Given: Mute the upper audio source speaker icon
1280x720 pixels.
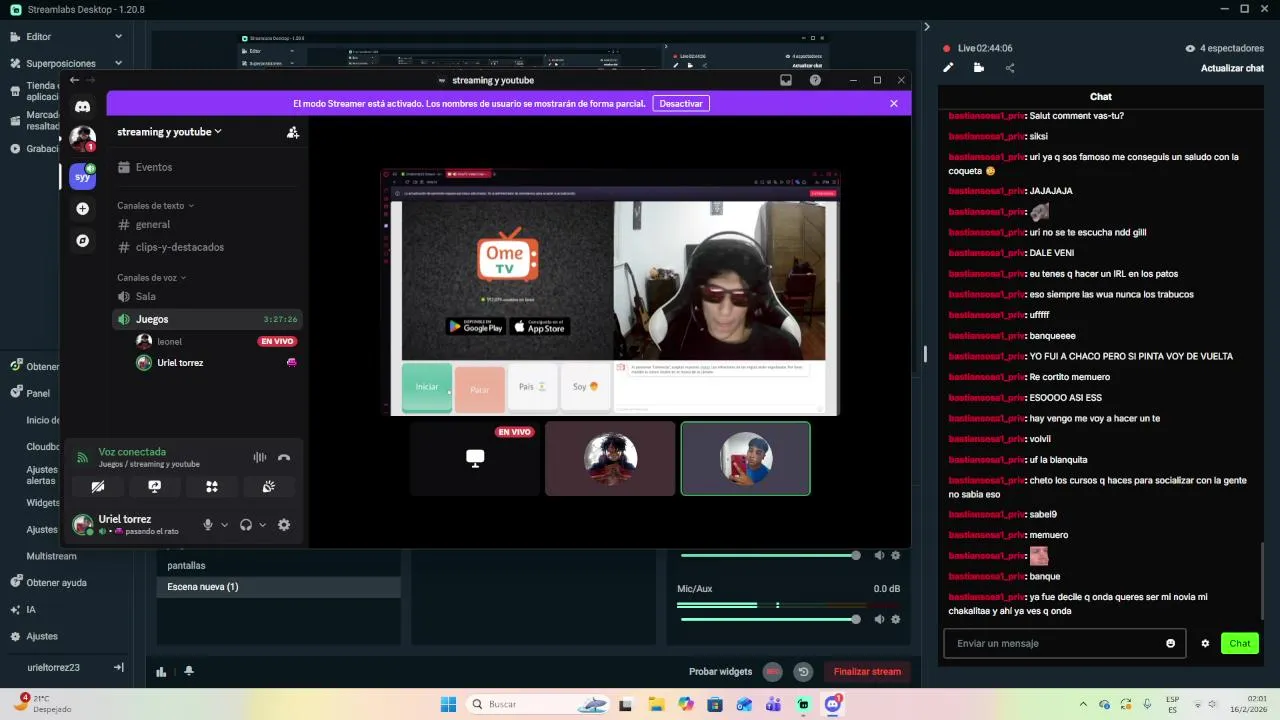Looking at the screenshot, I should [x=880, y=555].
